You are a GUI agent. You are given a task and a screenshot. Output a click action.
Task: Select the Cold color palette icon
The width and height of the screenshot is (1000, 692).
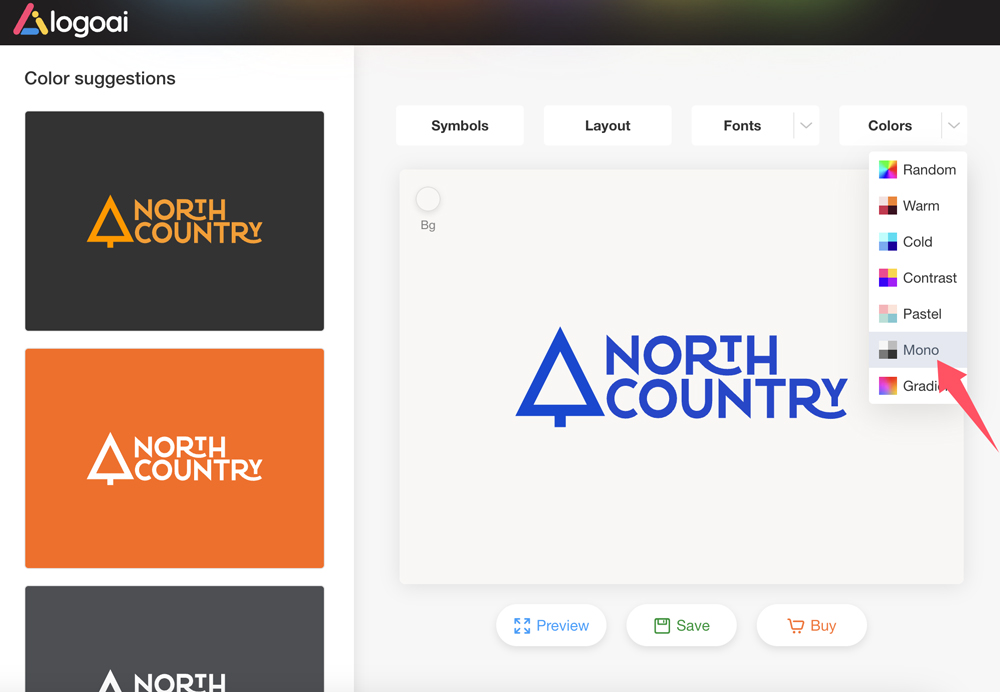click(888, 242)
